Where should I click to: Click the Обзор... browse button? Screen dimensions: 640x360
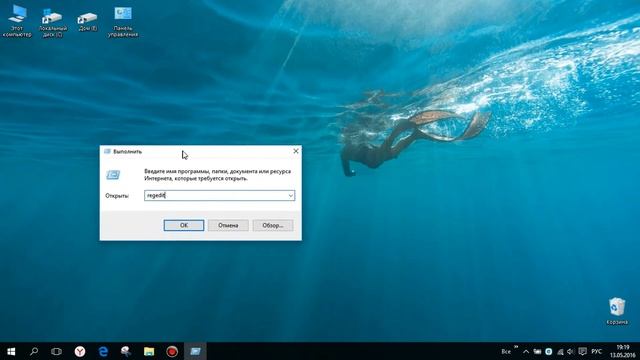coord(273,225)
